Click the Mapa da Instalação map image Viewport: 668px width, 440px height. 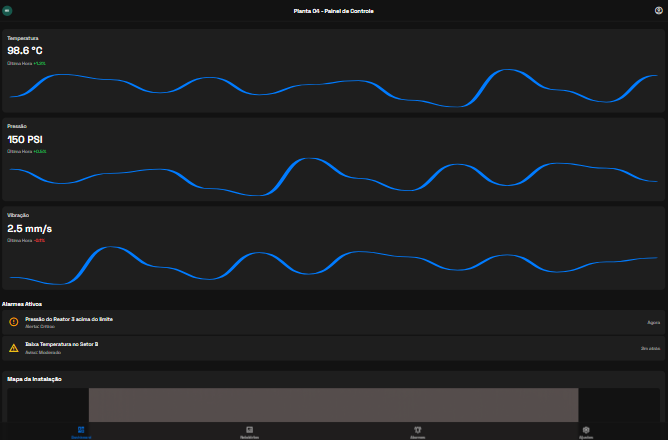point(333,404)
